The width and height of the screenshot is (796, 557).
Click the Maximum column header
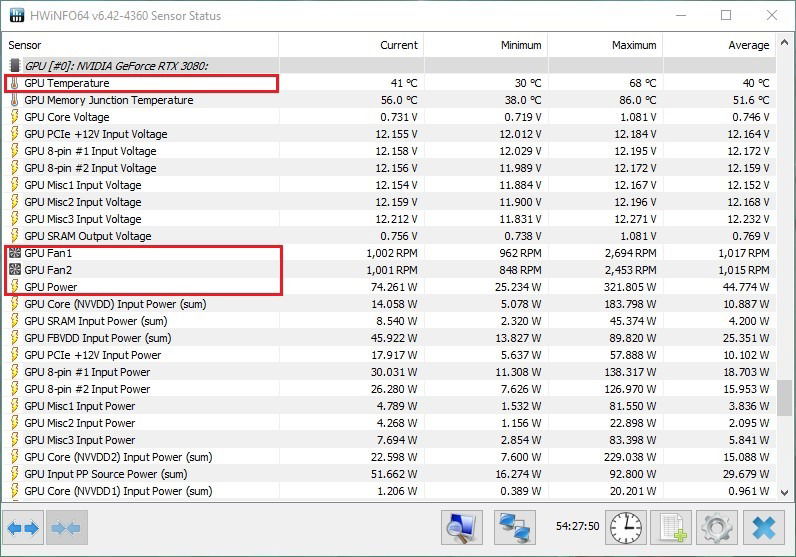[605, 45]
